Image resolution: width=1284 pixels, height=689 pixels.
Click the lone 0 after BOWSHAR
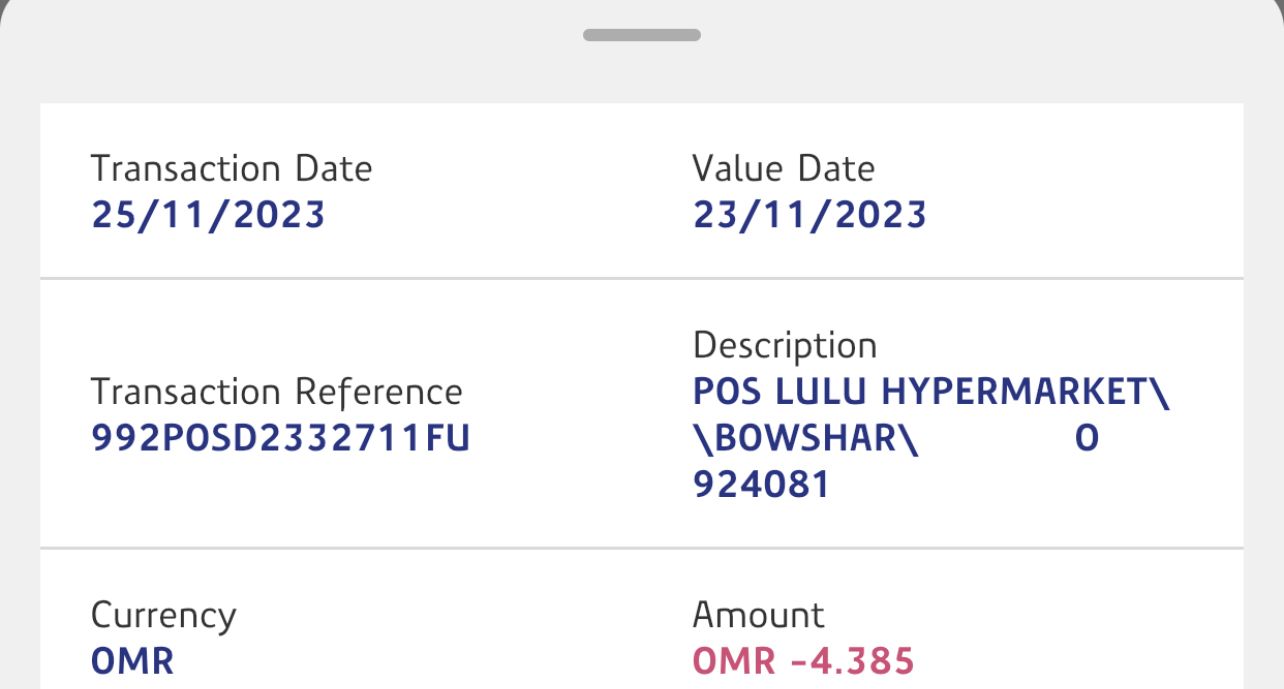coord(1086,439)
